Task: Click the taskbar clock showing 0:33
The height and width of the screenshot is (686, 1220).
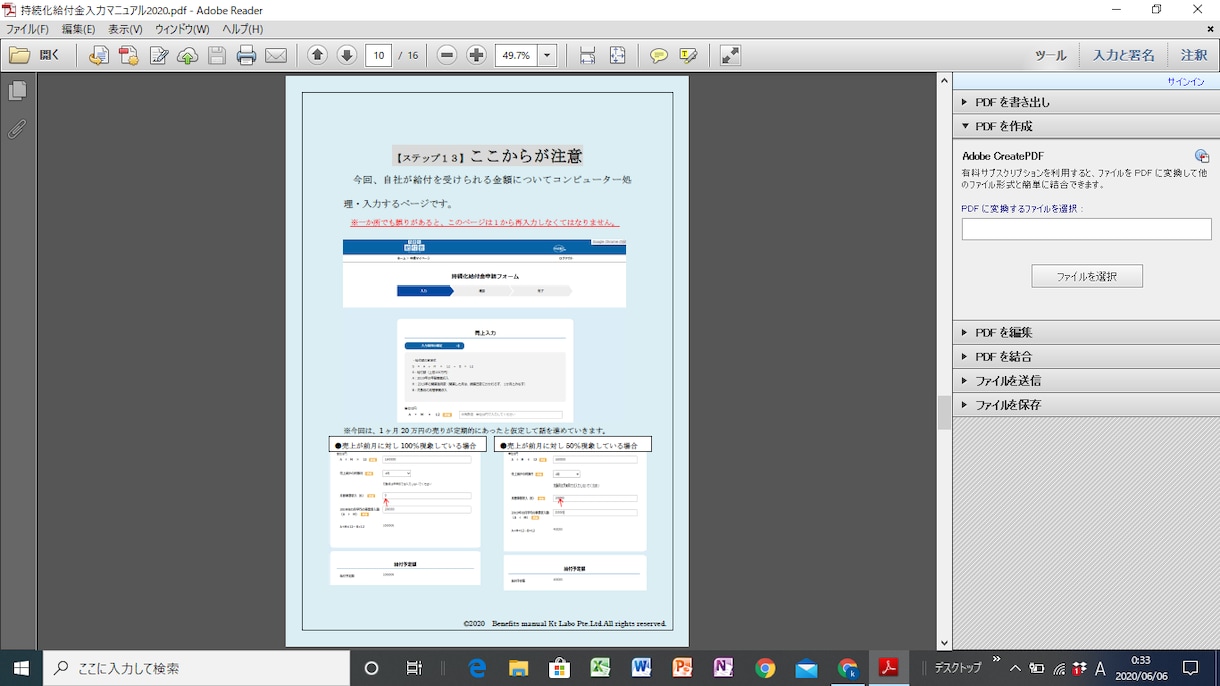Action: tap(1140, 668)
